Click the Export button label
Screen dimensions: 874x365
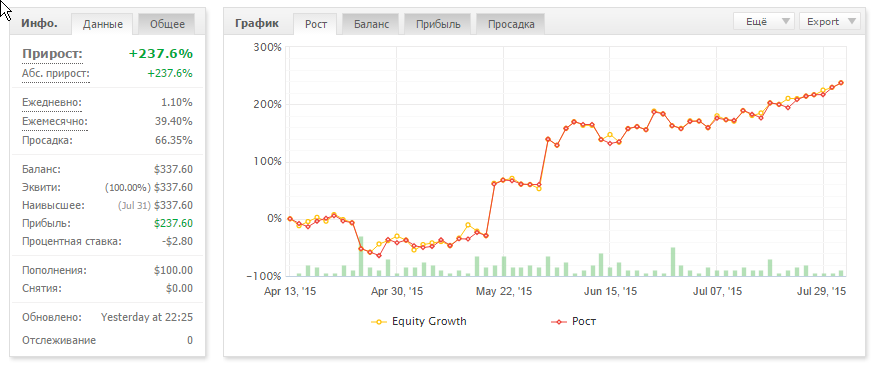823,22
